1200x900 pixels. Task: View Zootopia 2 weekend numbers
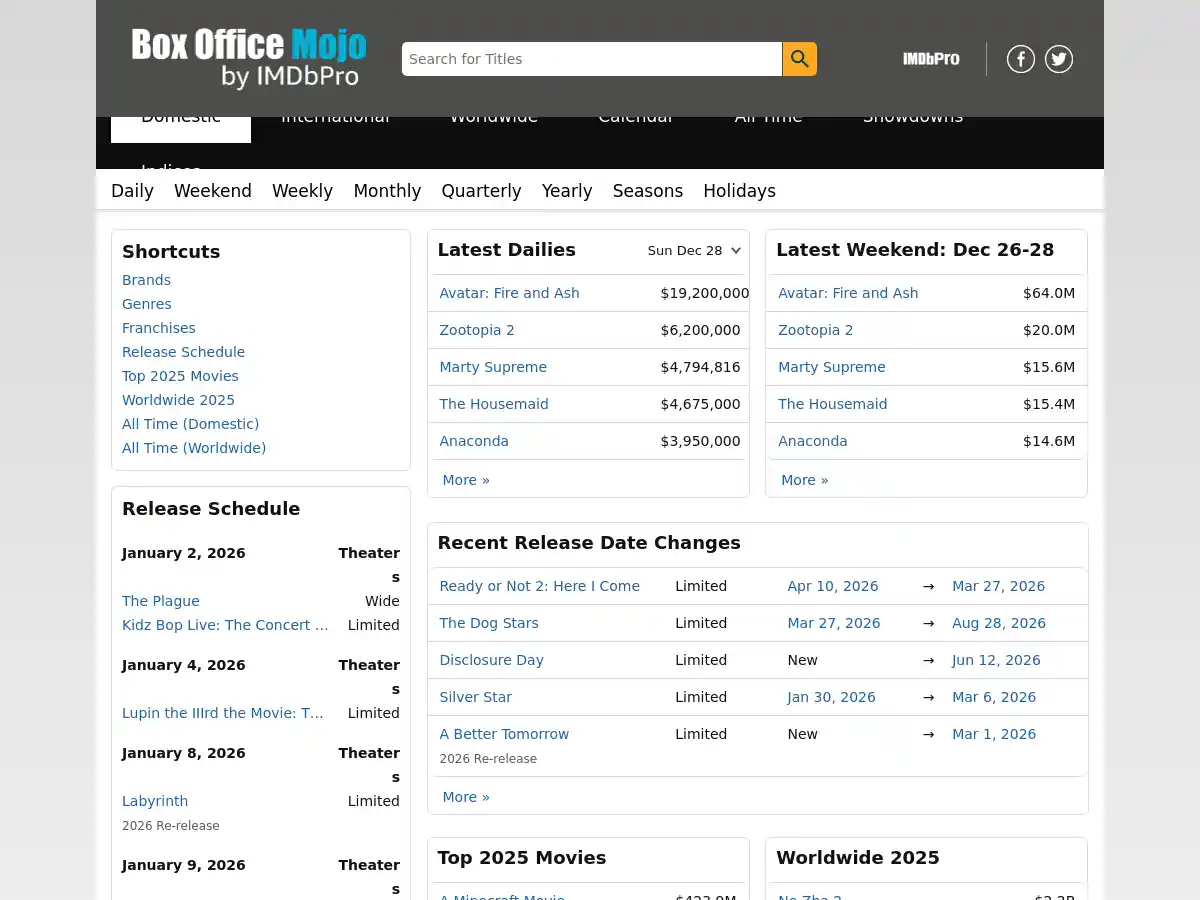click(815, 330)
